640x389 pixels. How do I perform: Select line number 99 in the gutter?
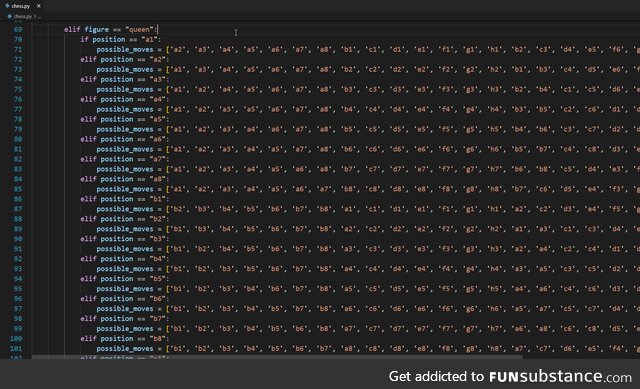(18, 329)
